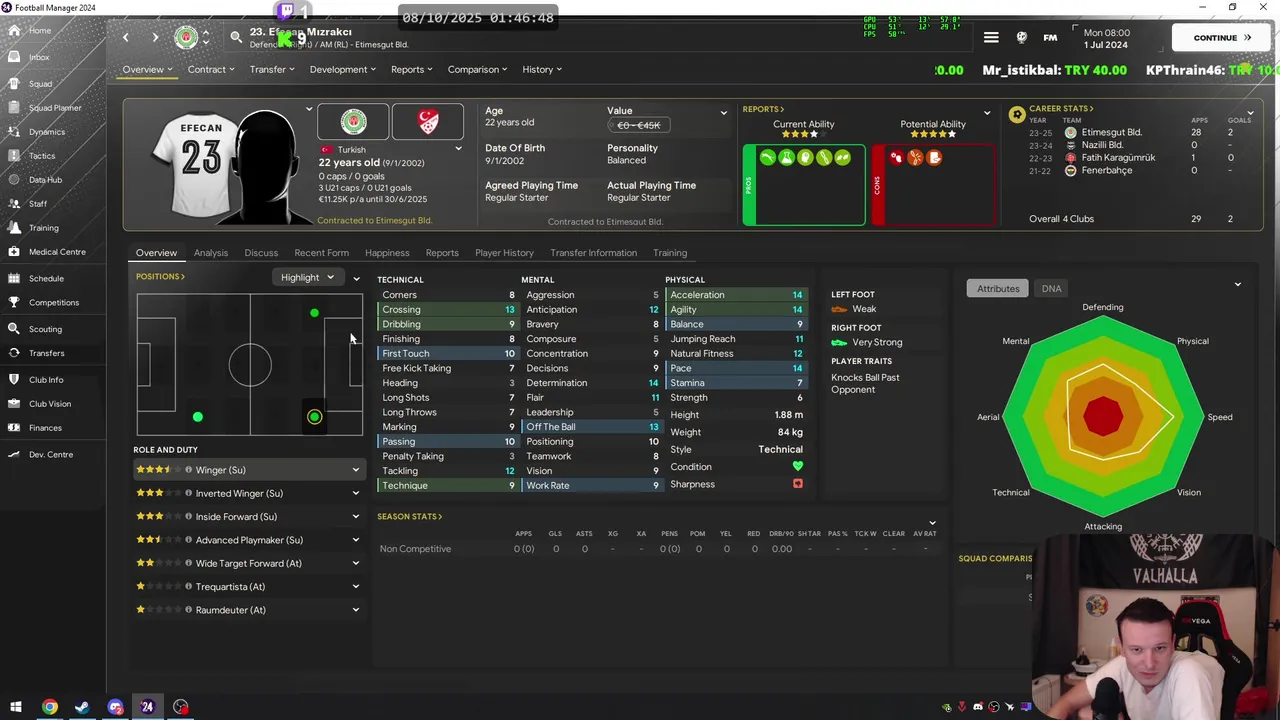Open the History dropdown menu
Viewport: 1280px width, 720px height.
click(542, 70)
